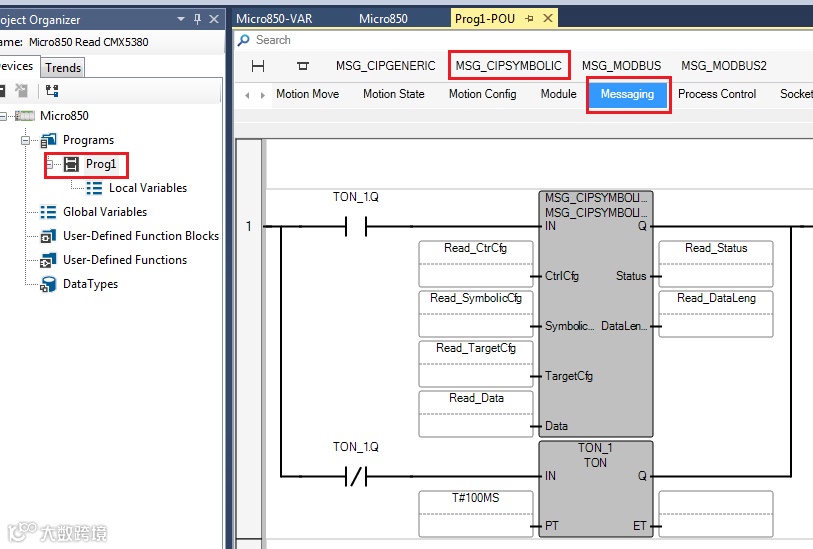This screenshot has height=549, width=813.
Task: Select Global Variables tree item
Action: [x=105, y=212]
